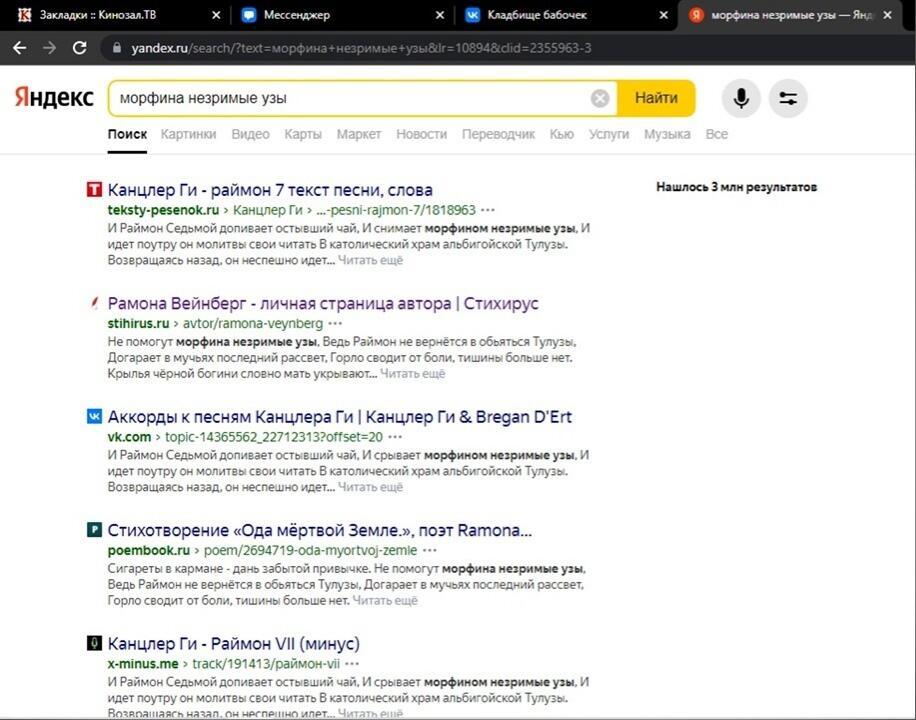This screenshot has width=916, height=720.
Task: Expand the options menu next to teksty-pesenok.ru URL
Action: tap(486, 210)
